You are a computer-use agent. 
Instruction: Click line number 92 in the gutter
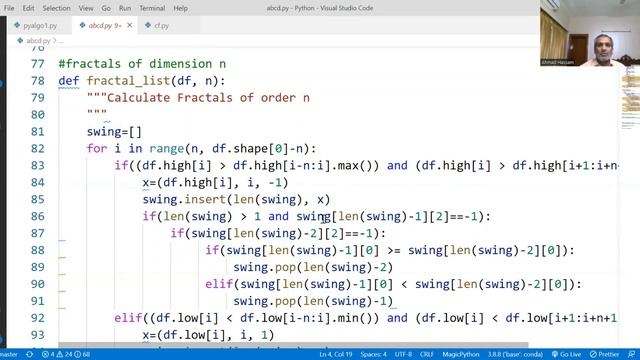click(x=38, y=318)
